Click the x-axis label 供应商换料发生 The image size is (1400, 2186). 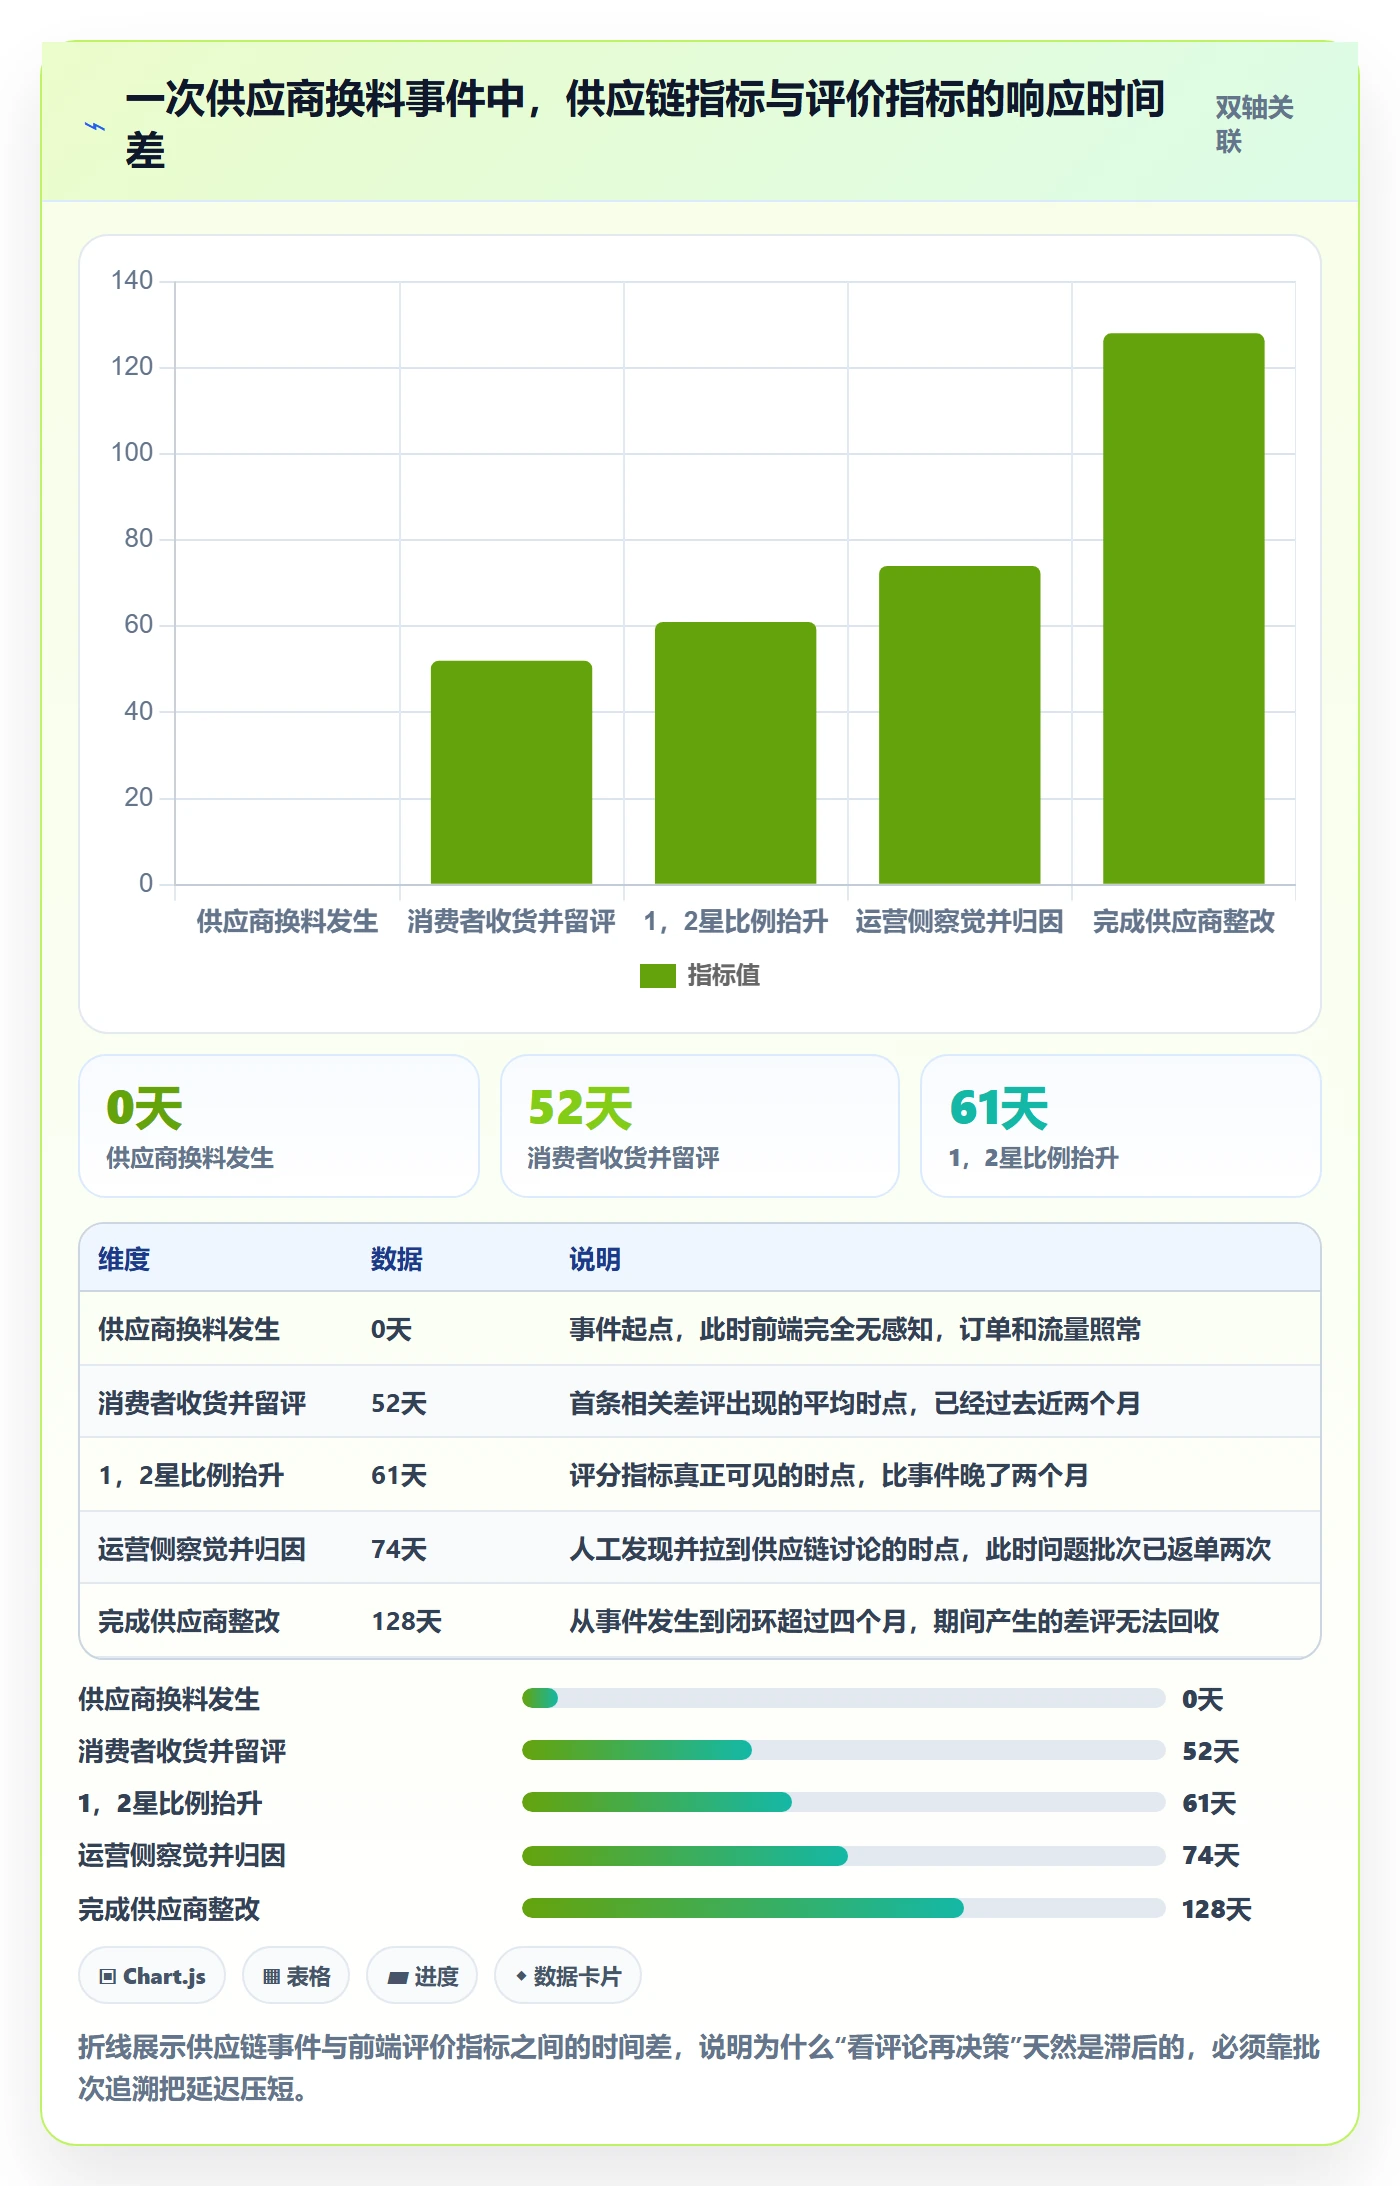click(x=287, y=921)
